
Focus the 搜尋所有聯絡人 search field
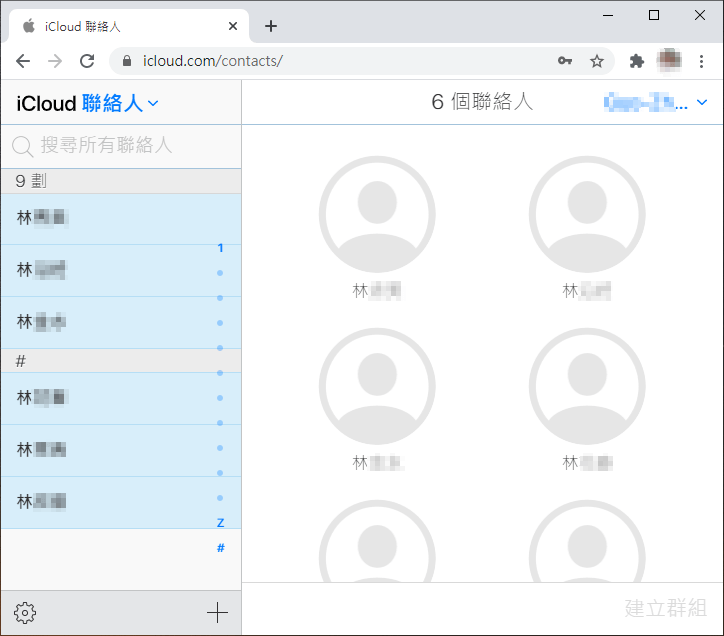tap(121, 145)
